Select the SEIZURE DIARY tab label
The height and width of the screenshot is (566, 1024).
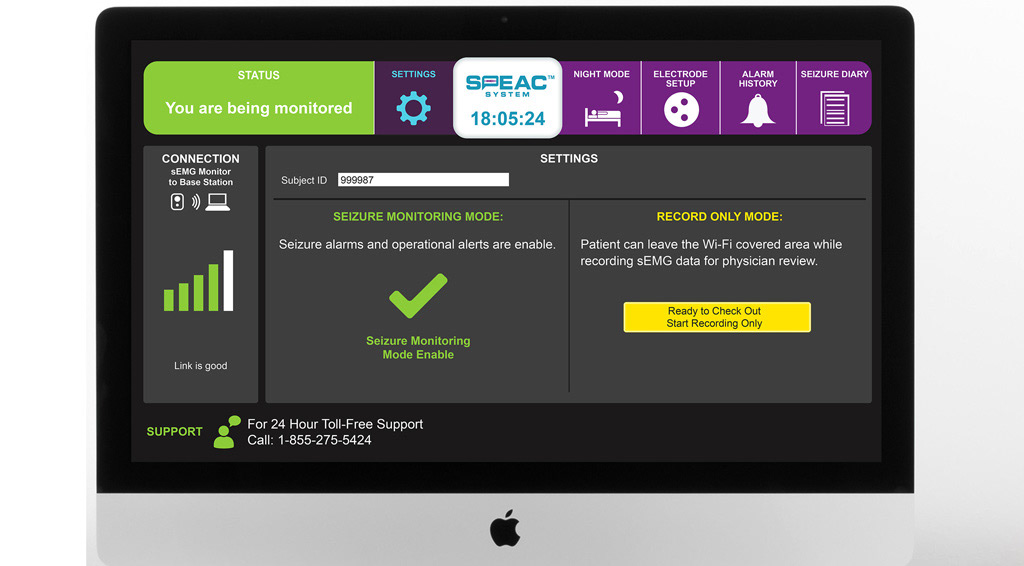(x=835, y=74)
